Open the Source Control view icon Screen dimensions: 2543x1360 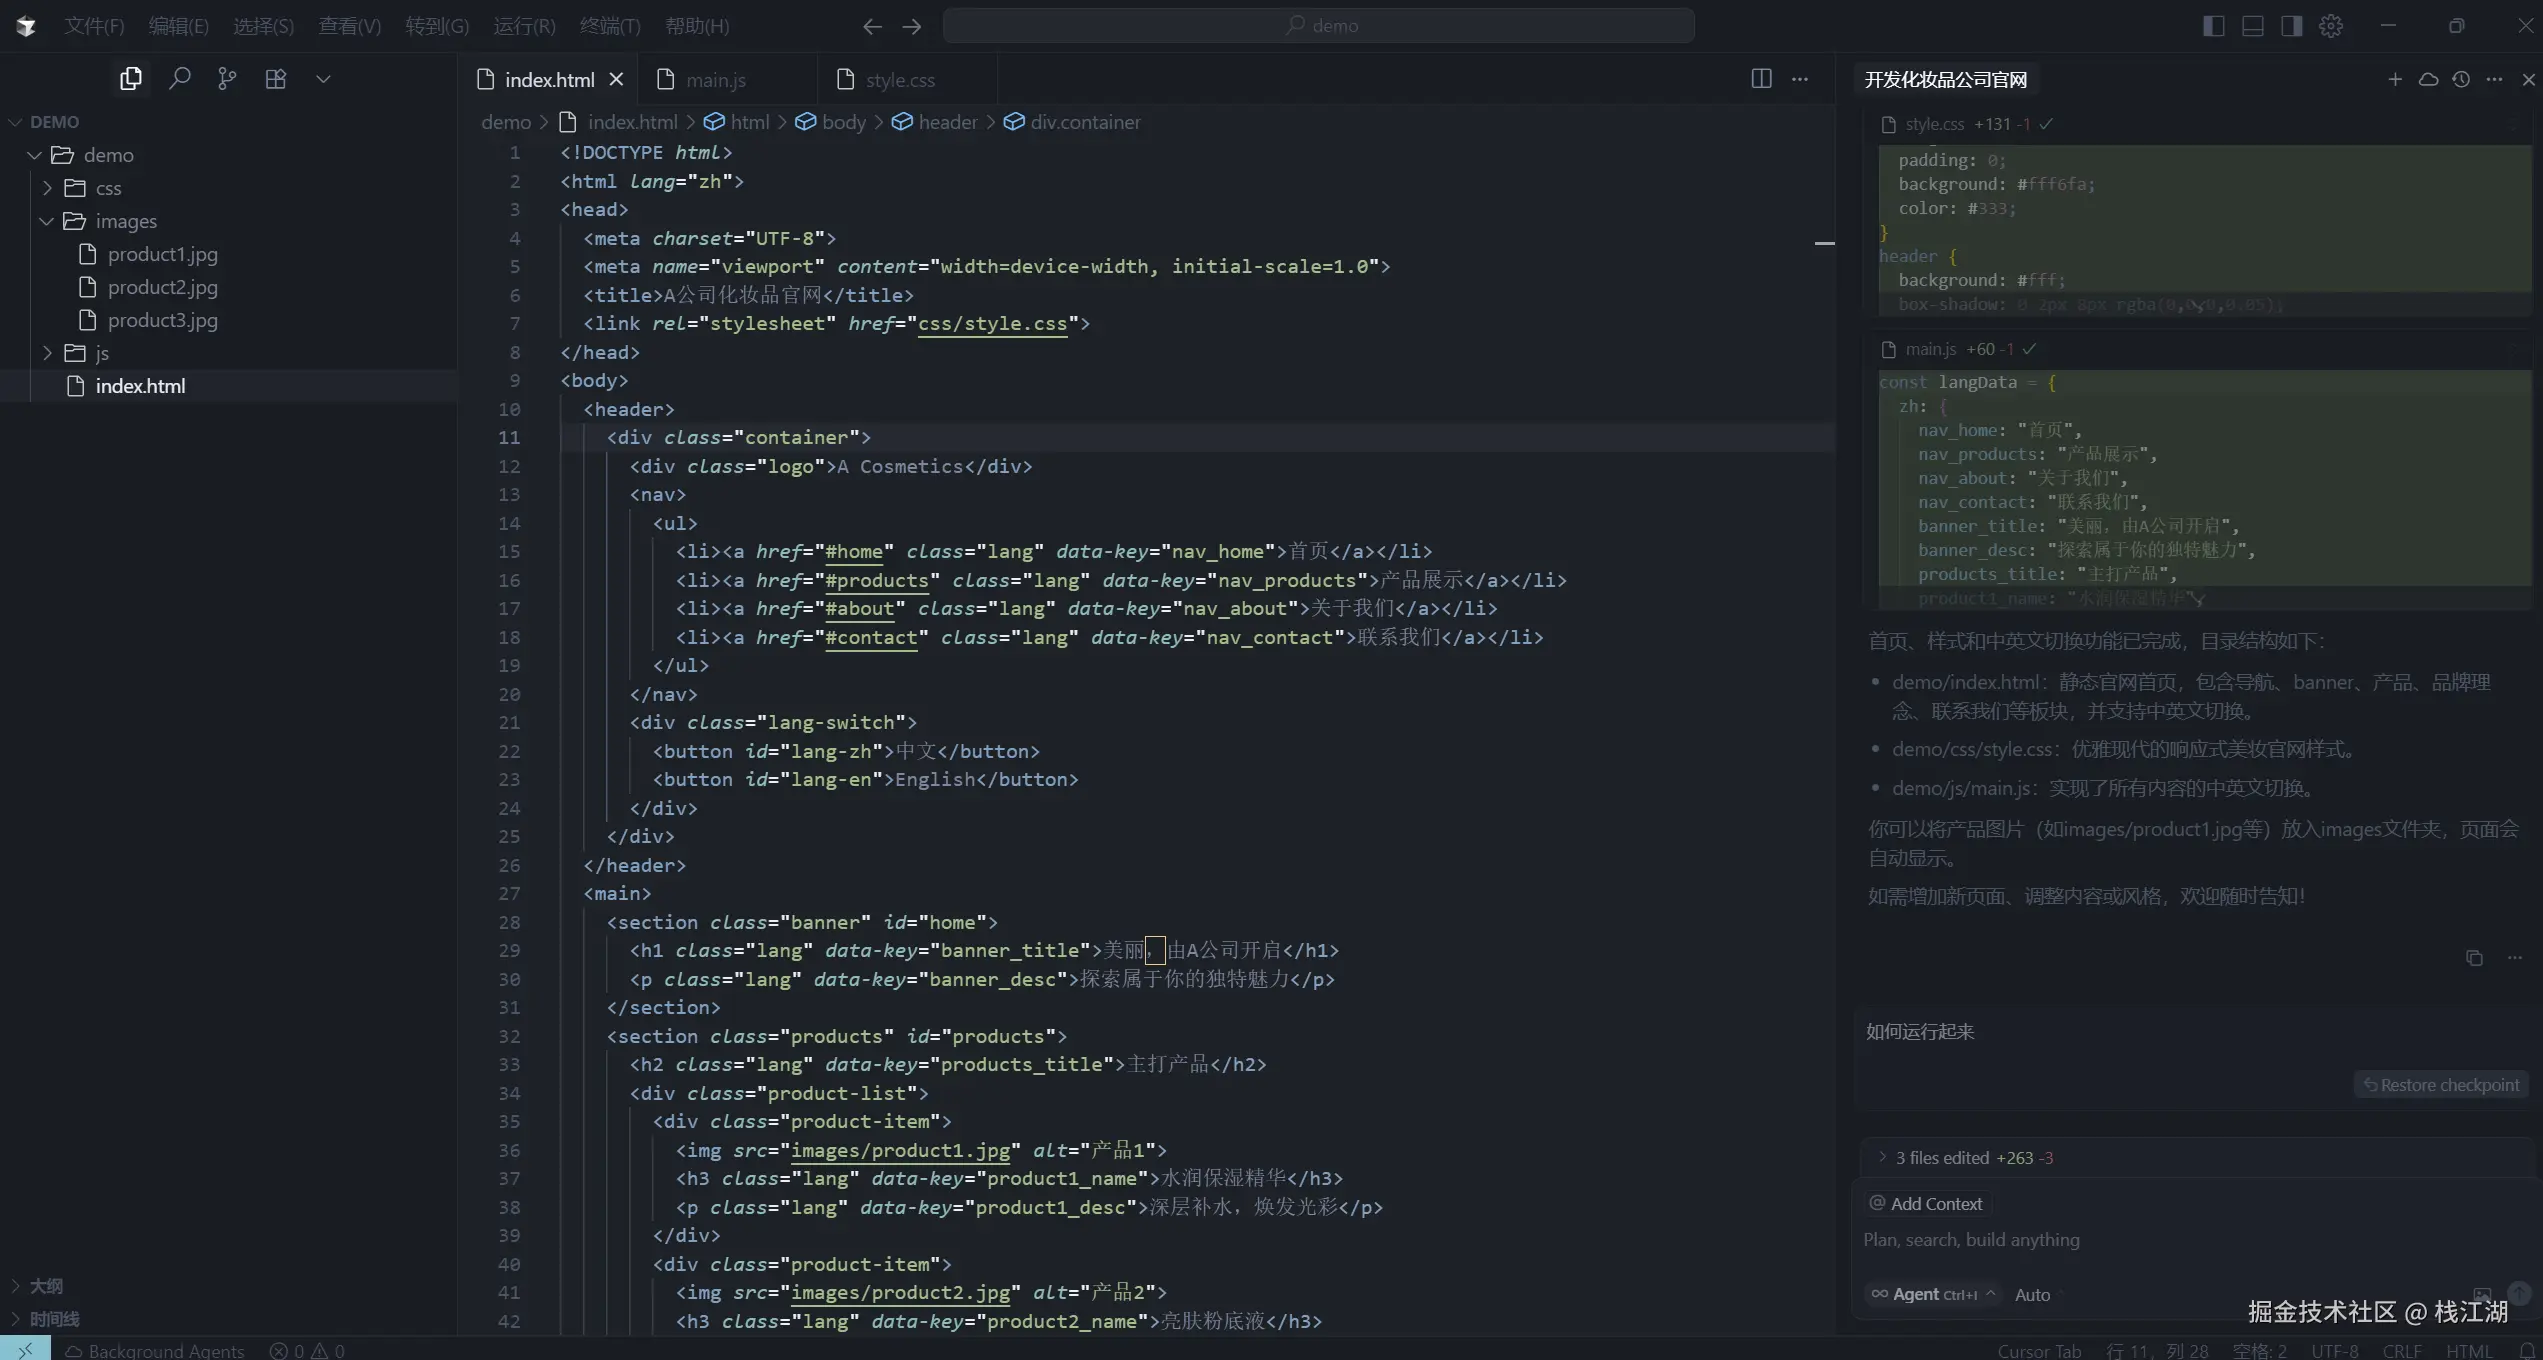(x=227, y=78)
